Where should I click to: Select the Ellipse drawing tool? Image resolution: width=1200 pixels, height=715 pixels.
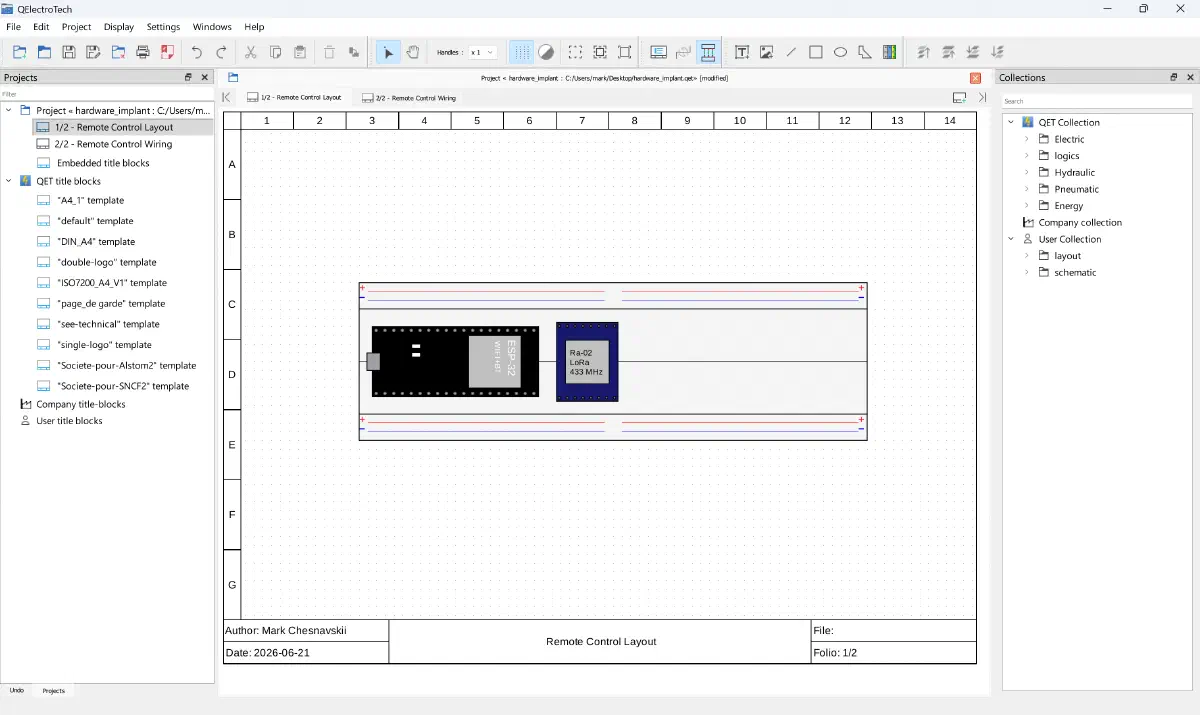click(841, 52)
